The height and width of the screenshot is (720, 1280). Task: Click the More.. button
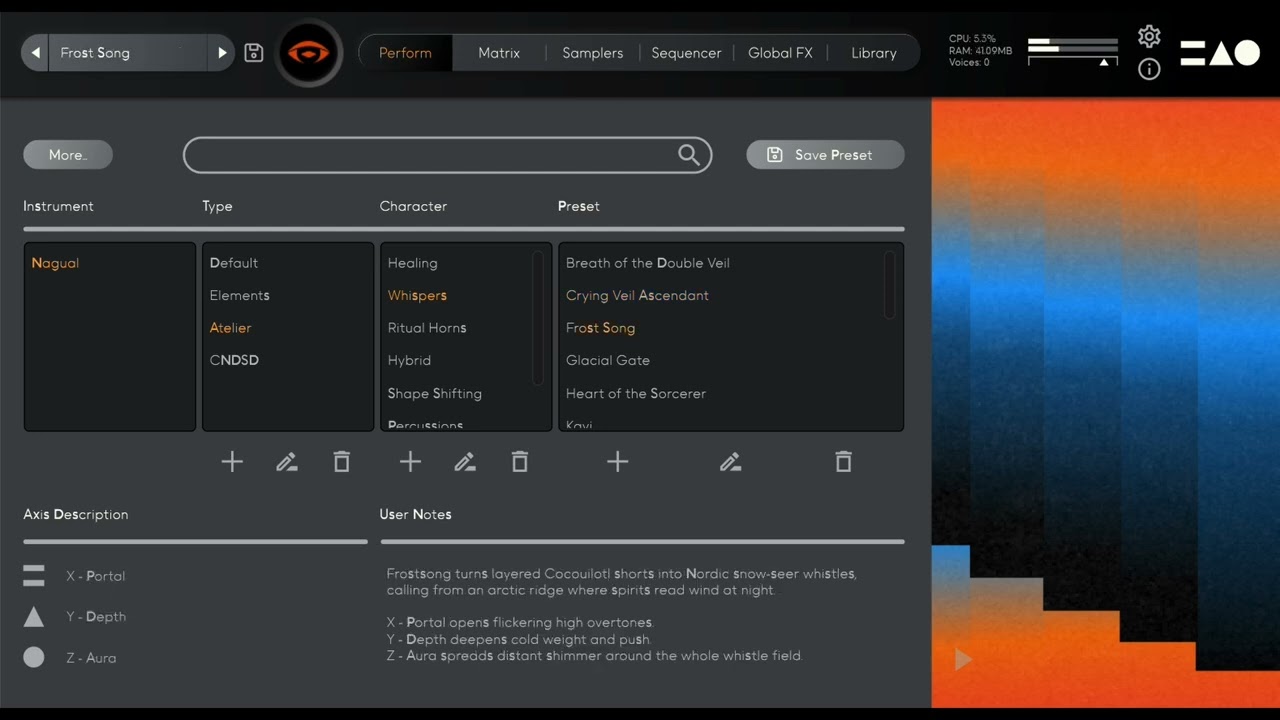[68, 155]
